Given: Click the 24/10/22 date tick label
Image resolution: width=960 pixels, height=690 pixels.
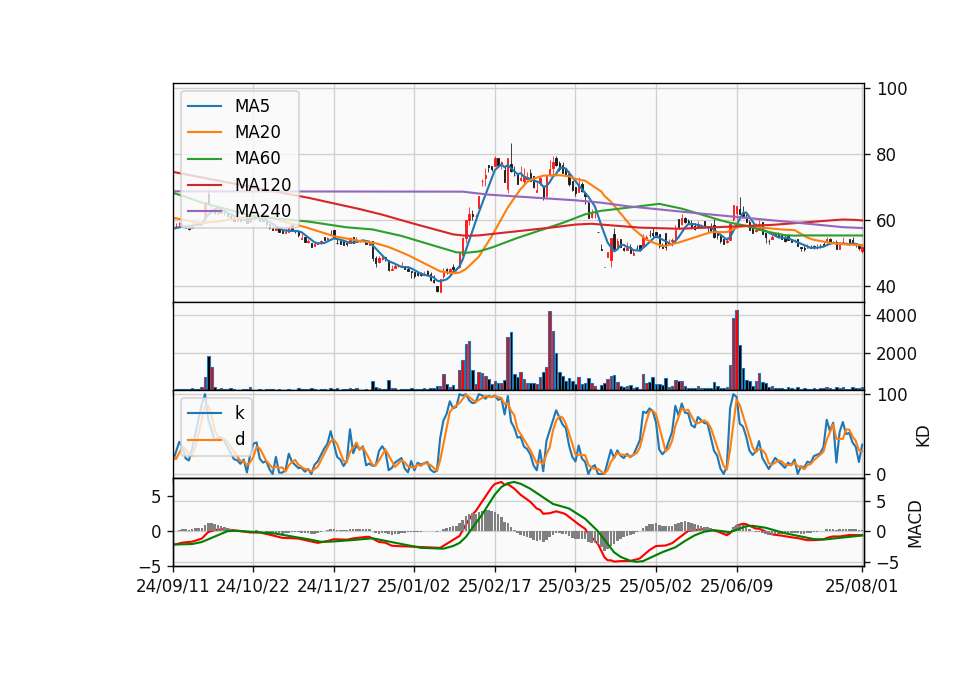Looking at the screenshot, I should pos(253,586).
